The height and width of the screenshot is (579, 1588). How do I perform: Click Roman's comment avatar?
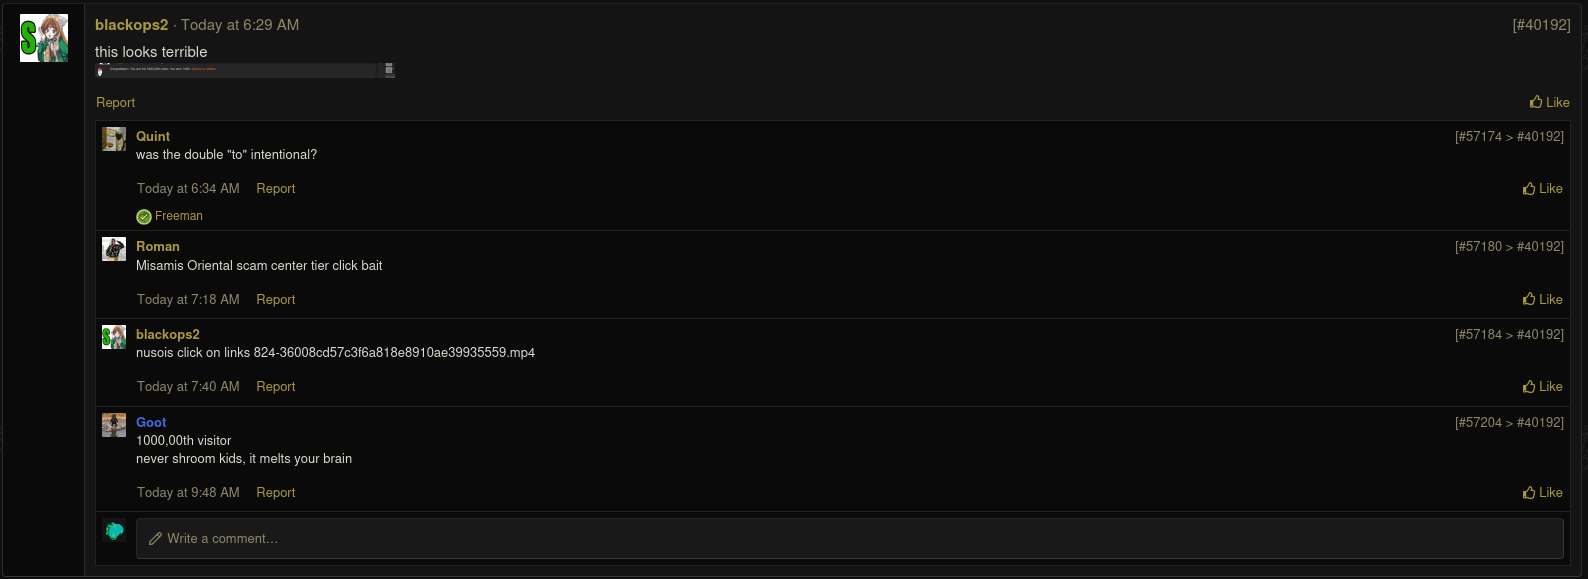tap(114, 249)
